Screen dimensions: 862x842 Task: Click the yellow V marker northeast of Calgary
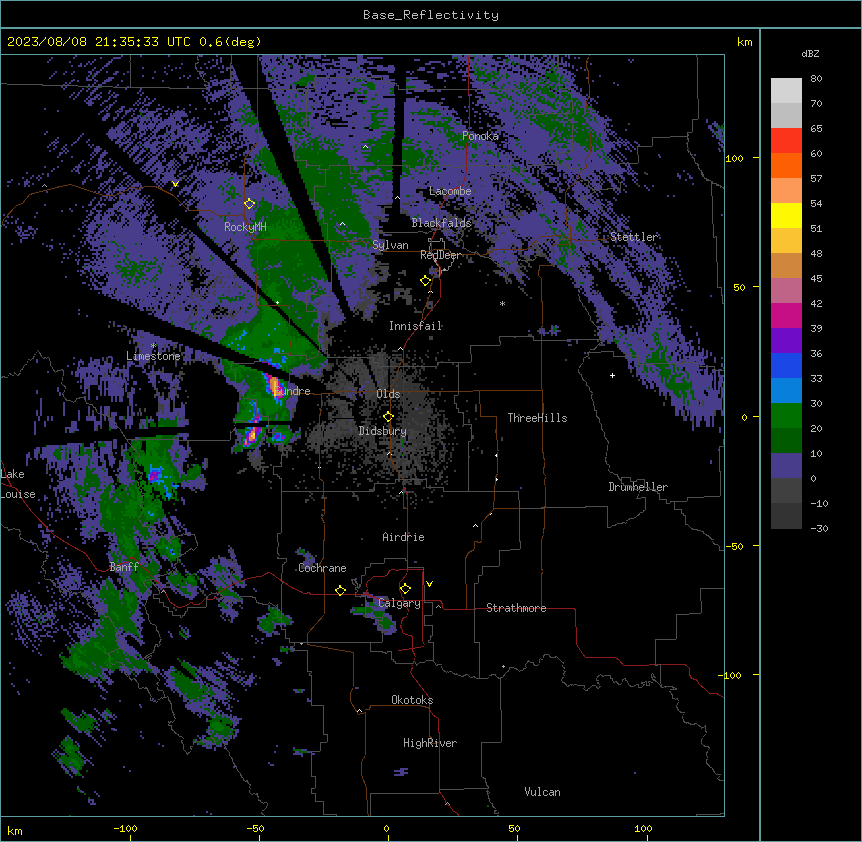click(x=429, y=584)
